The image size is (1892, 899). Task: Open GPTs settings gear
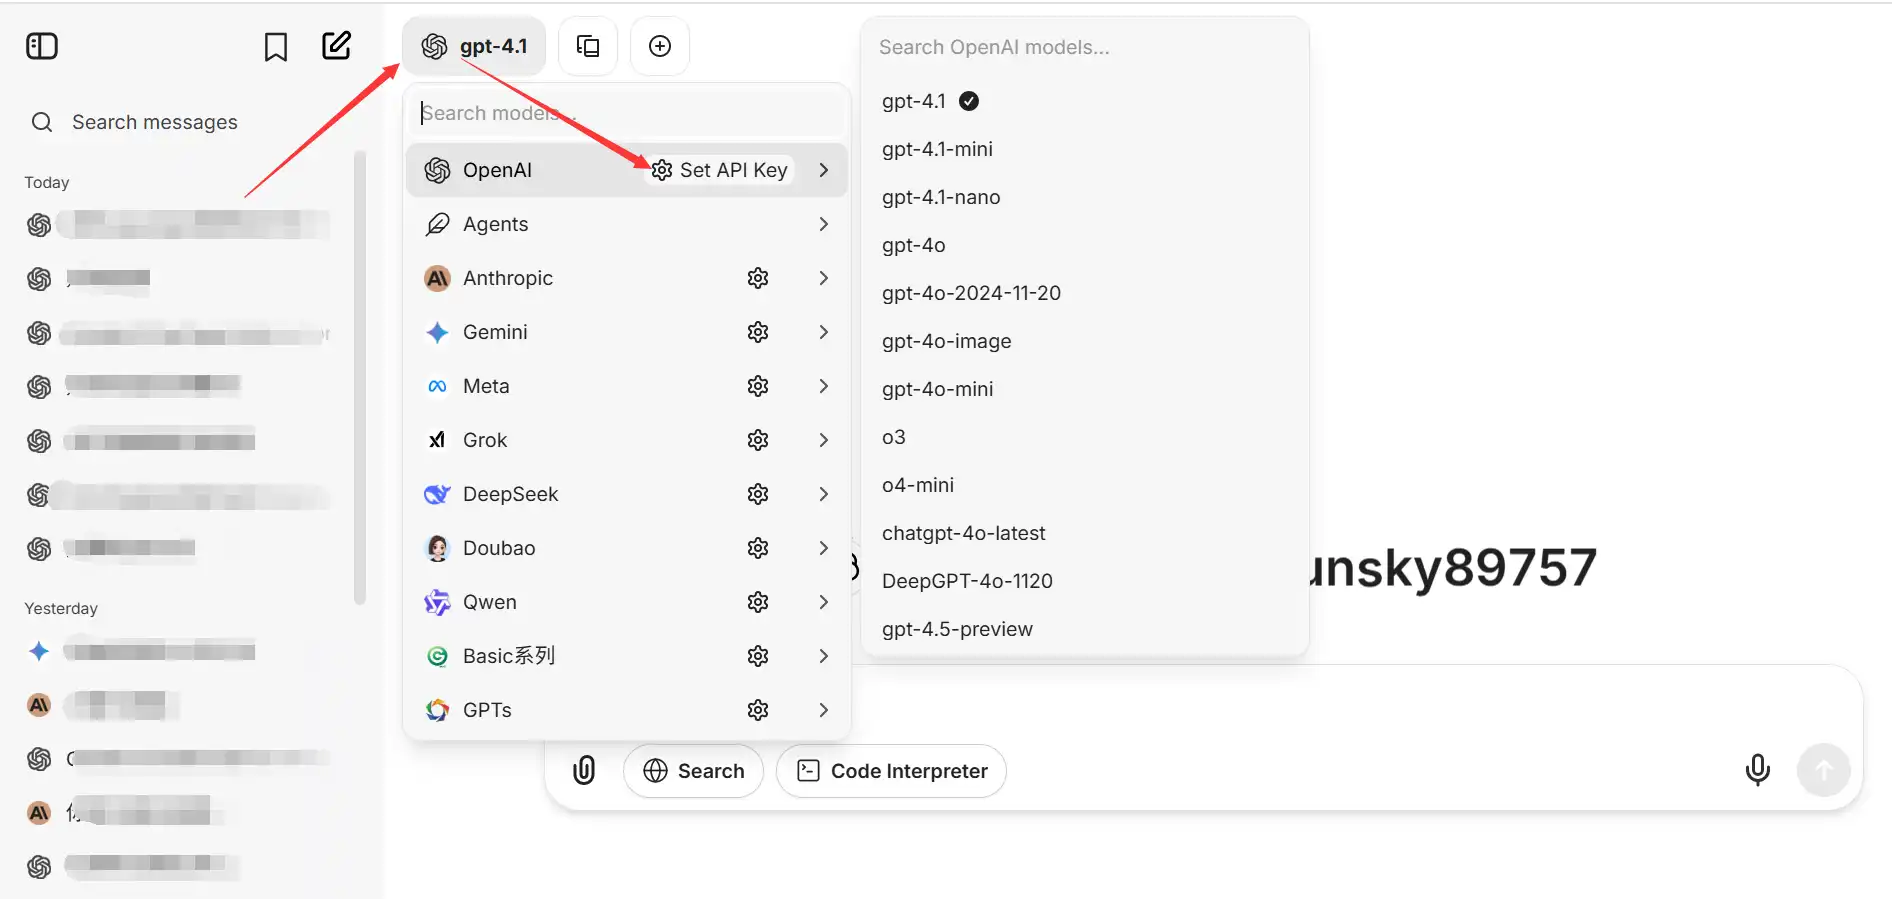[758, 710]
